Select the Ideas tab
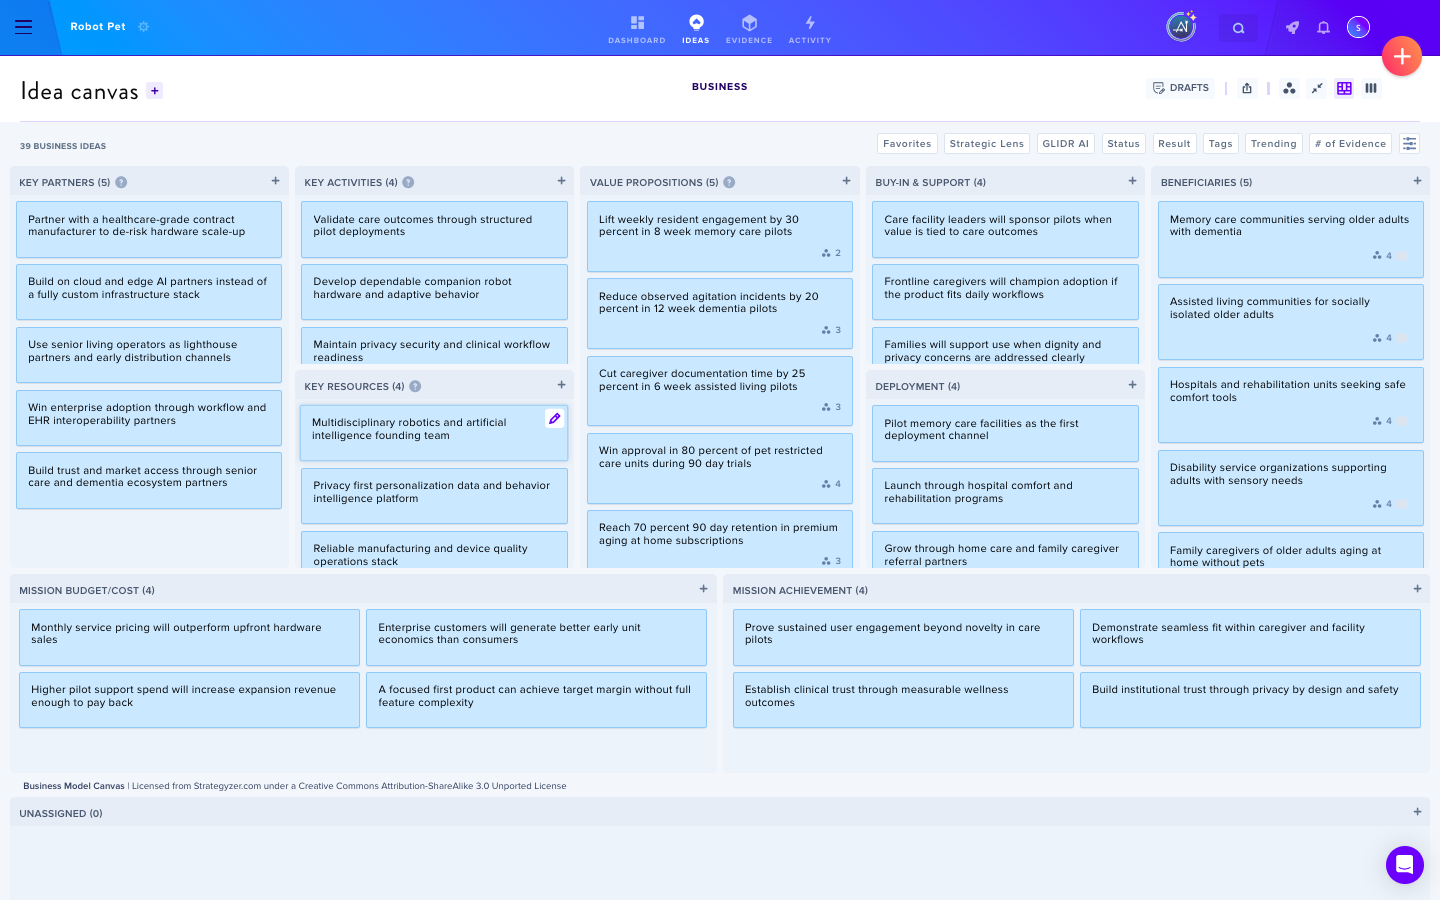The image size is (1440, 900). [696, 29]
